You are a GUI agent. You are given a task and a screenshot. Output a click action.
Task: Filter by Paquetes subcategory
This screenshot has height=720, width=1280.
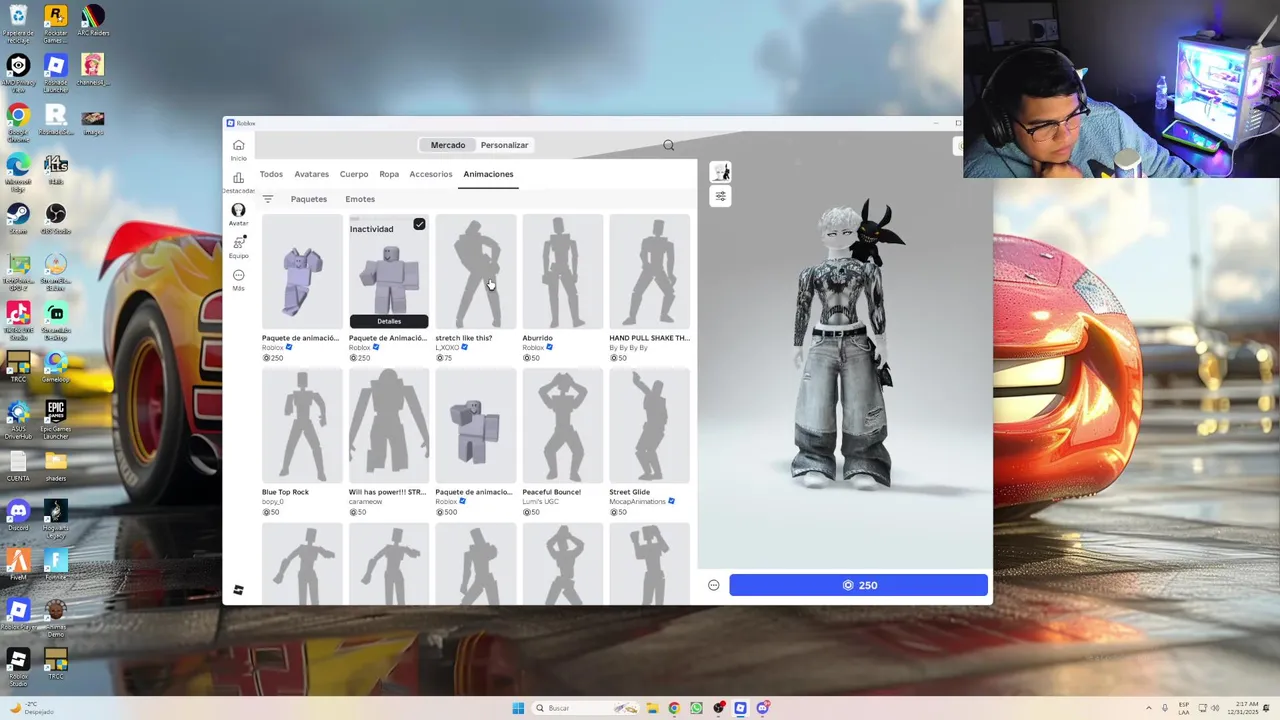pyautogui.click(x=309, y=199)
